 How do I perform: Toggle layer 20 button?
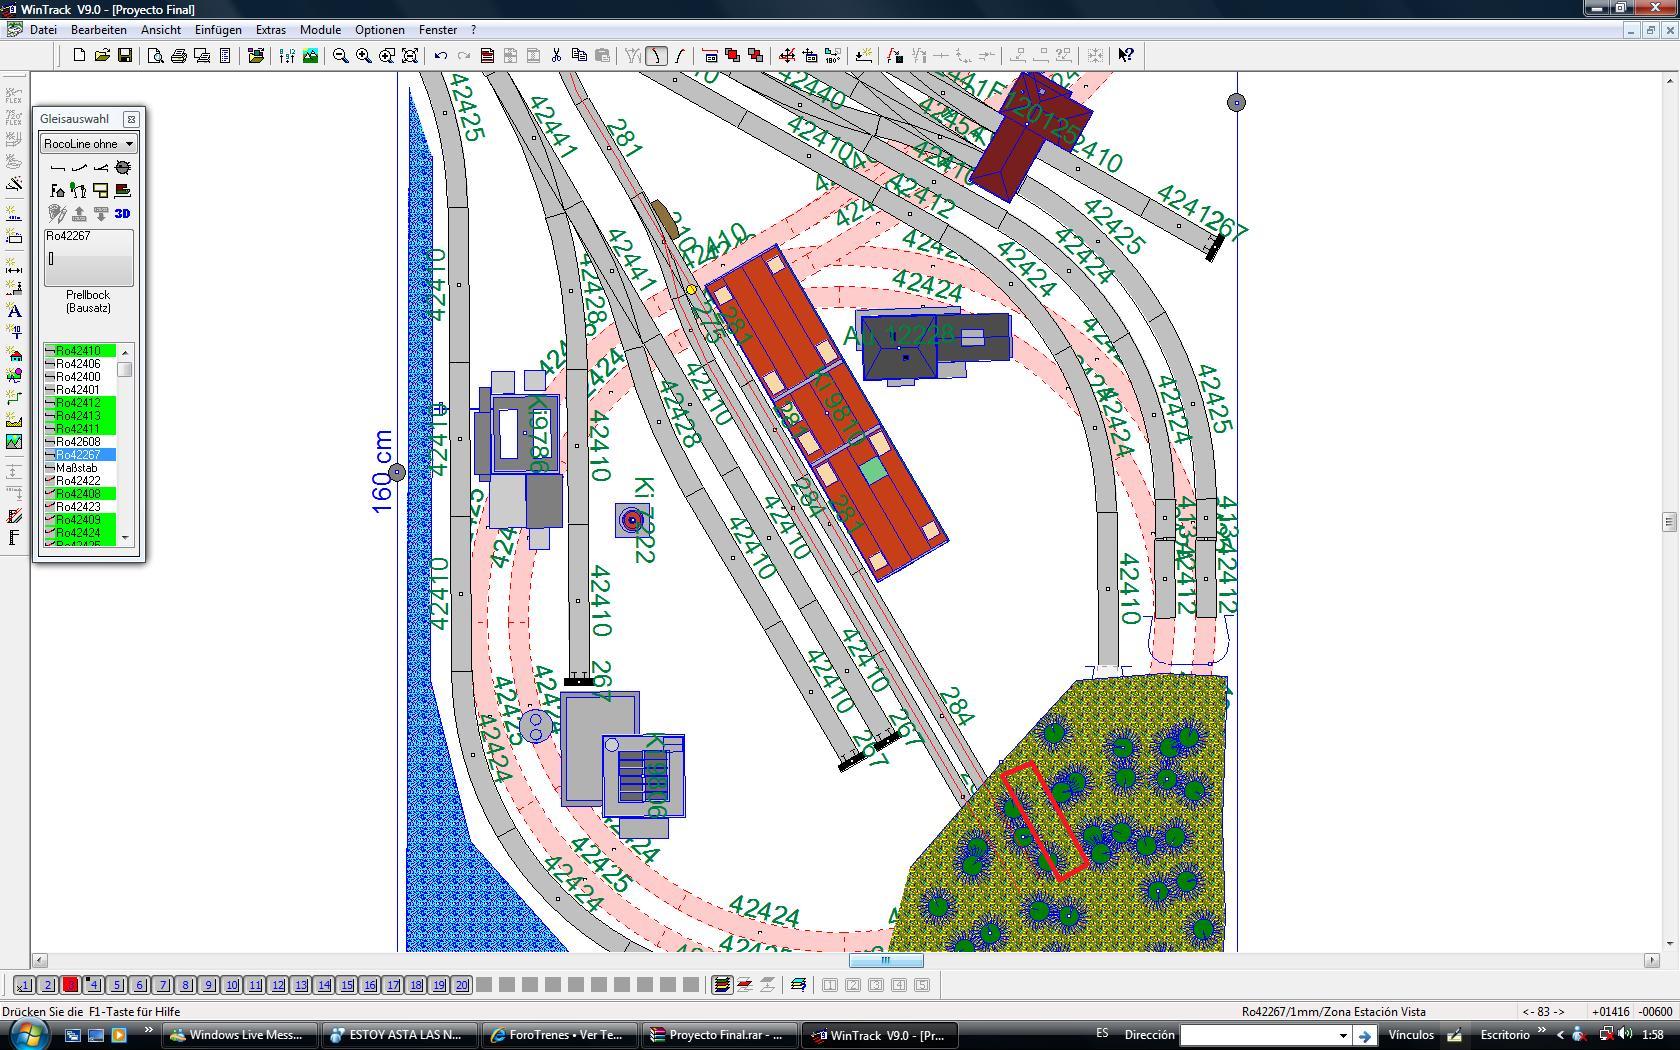462,985
